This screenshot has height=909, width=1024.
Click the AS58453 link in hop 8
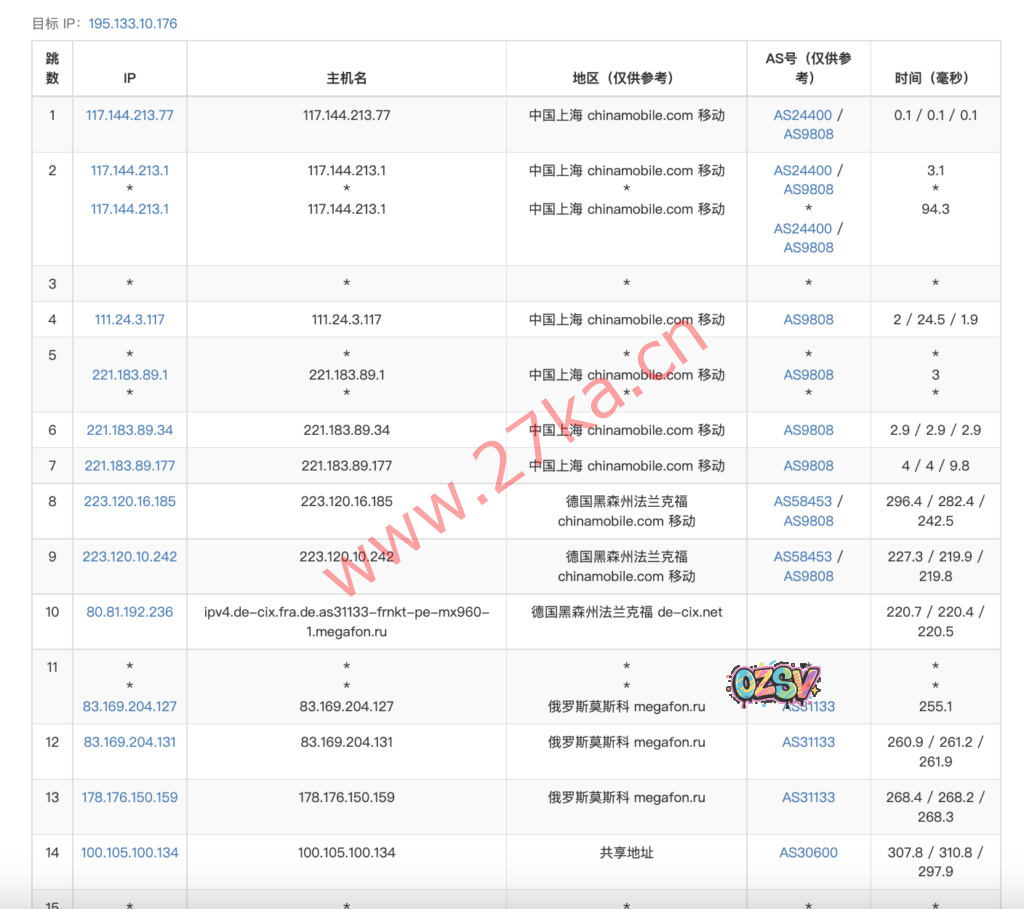tap(802, 501)
